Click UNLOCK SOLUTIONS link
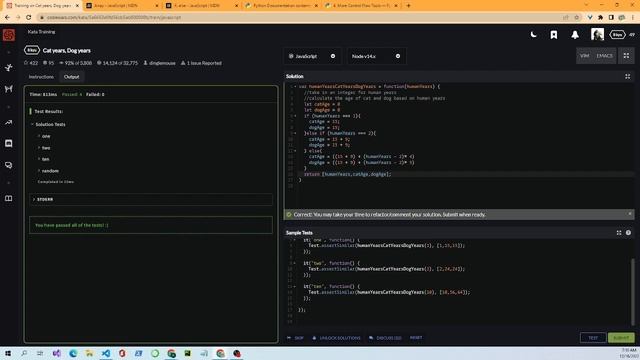This screenshot has width=640, height=360. coord(336,338)
